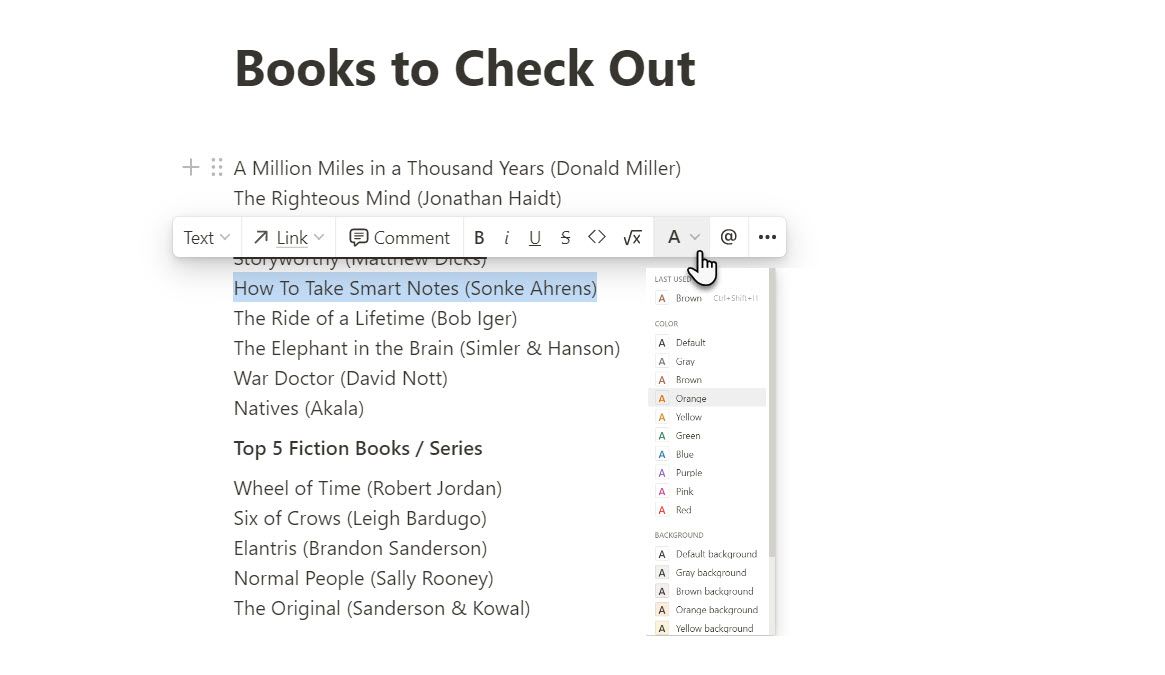Screen dimensions: 1165x675
Task: Choose Orange text color
Action: click(690, 398)
